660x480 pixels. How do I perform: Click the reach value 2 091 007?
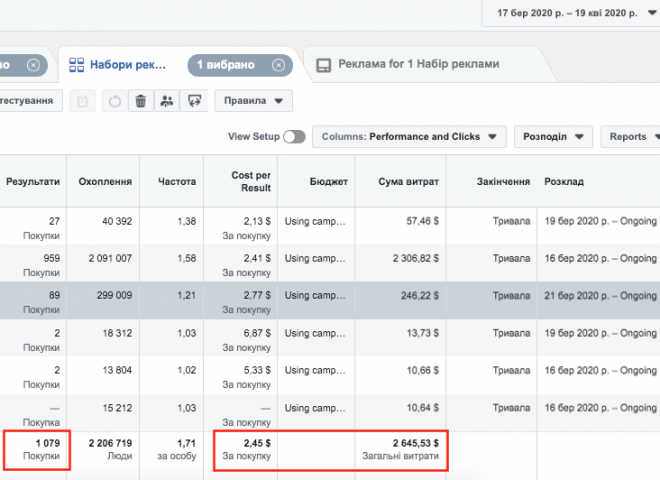pyautogui.click(x=110, y=258)
